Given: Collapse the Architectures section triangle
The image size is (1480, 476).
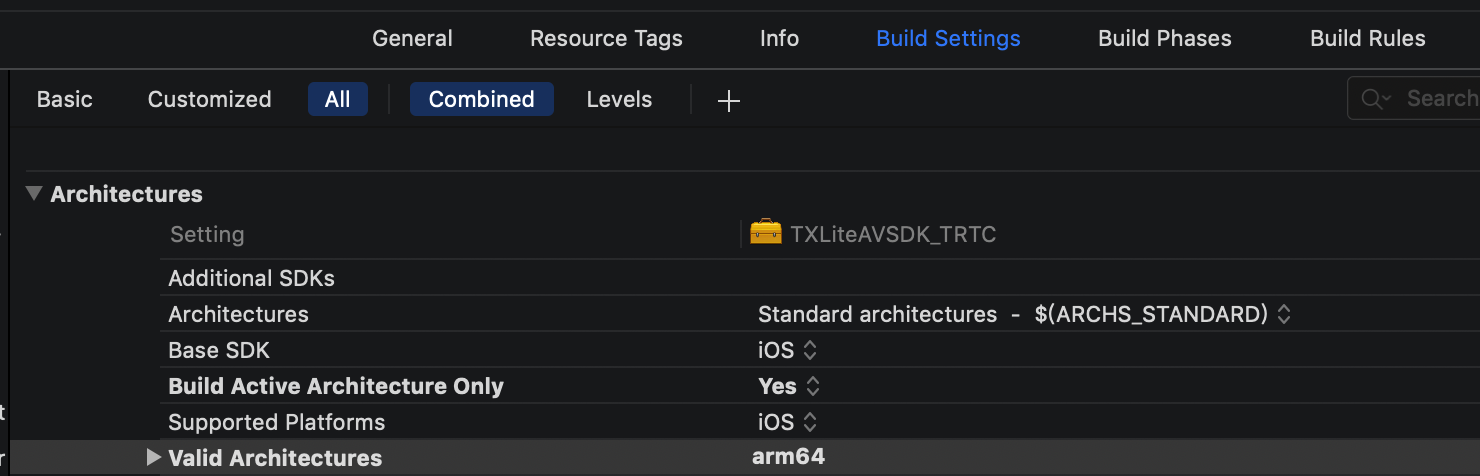Looking at the screenshot, I should [35, 194].
